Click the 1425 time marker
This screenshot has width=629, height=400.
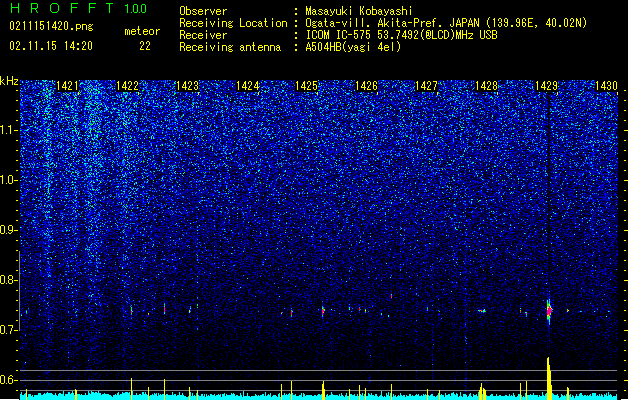pos(306,86)
